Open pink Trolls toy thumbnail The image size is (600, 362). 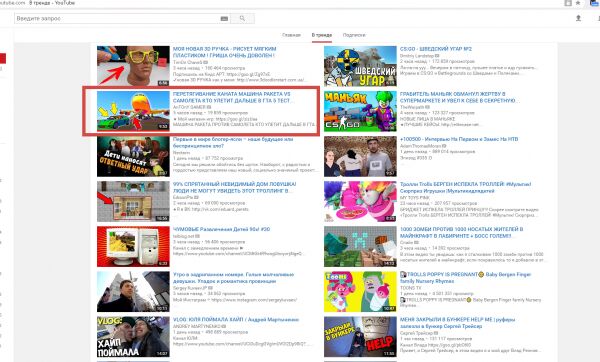pos(360,201)
